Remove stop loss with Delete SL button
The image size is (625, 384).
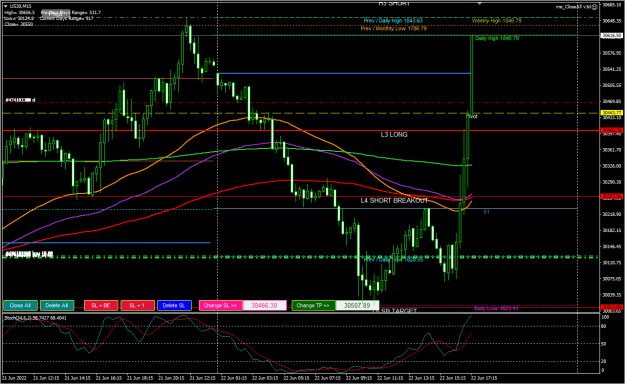coord(174,305)
